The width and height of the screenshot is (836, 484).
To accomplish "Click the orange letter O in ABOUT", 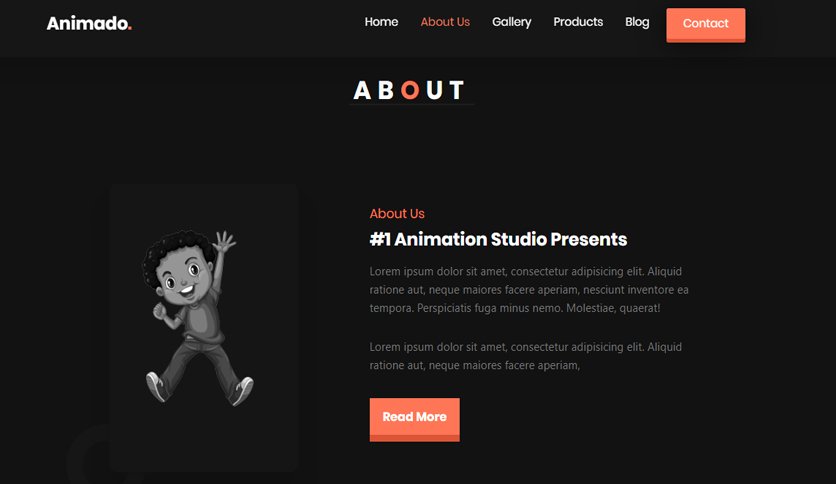I will click(409, 90).
